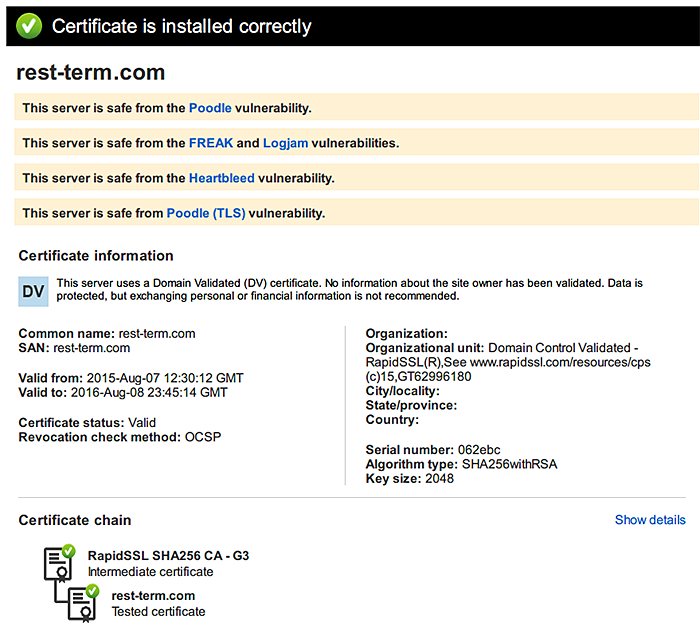Click the green checkmark icon in the header banner
Viewport: 700px width, 635px height.
click(x=29, y=26)
